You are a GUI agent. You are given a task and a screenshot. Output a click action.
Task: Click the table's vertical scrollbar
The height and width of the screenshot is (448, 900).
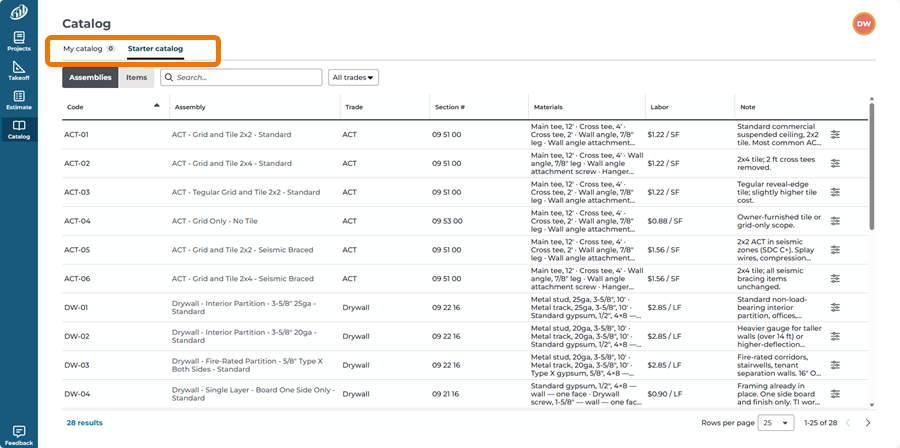(x=872, y=166)
